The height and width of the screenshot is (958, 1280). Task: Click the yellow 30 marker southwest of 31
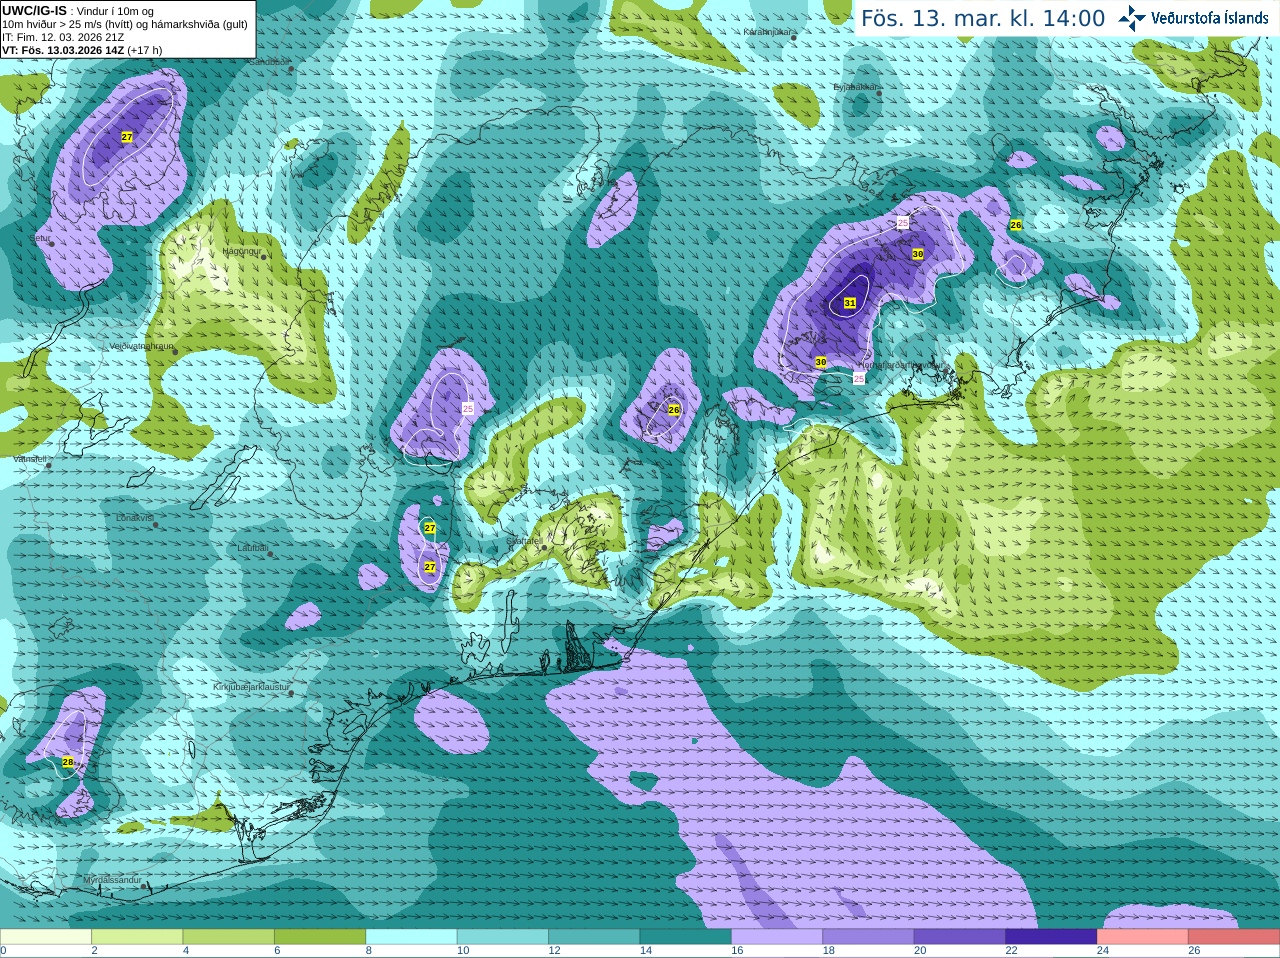tap(821, 362)
